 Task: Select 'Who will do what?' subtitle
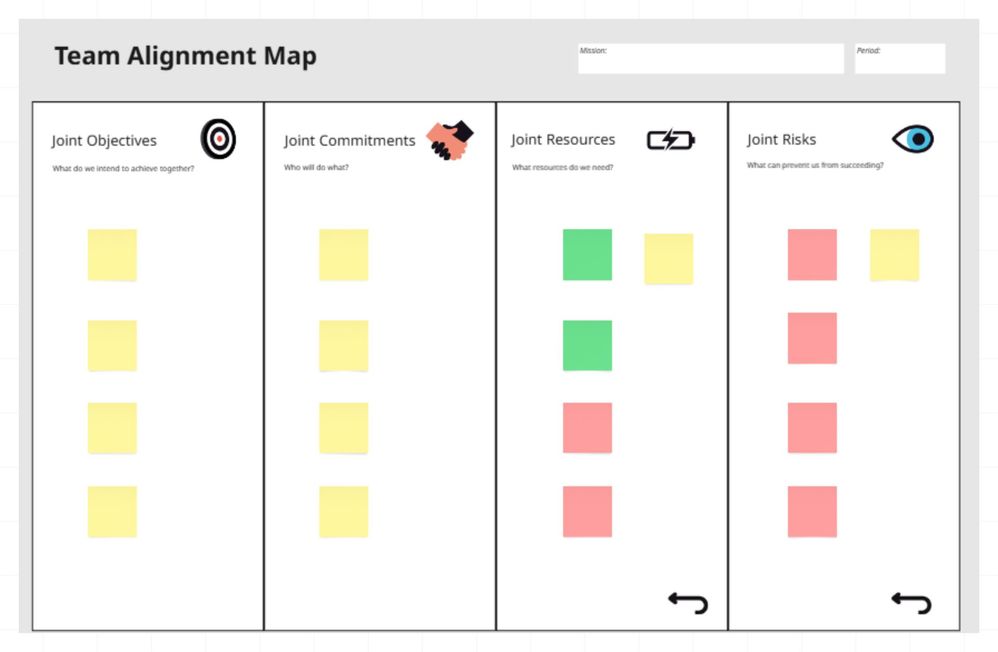(316, 167)
